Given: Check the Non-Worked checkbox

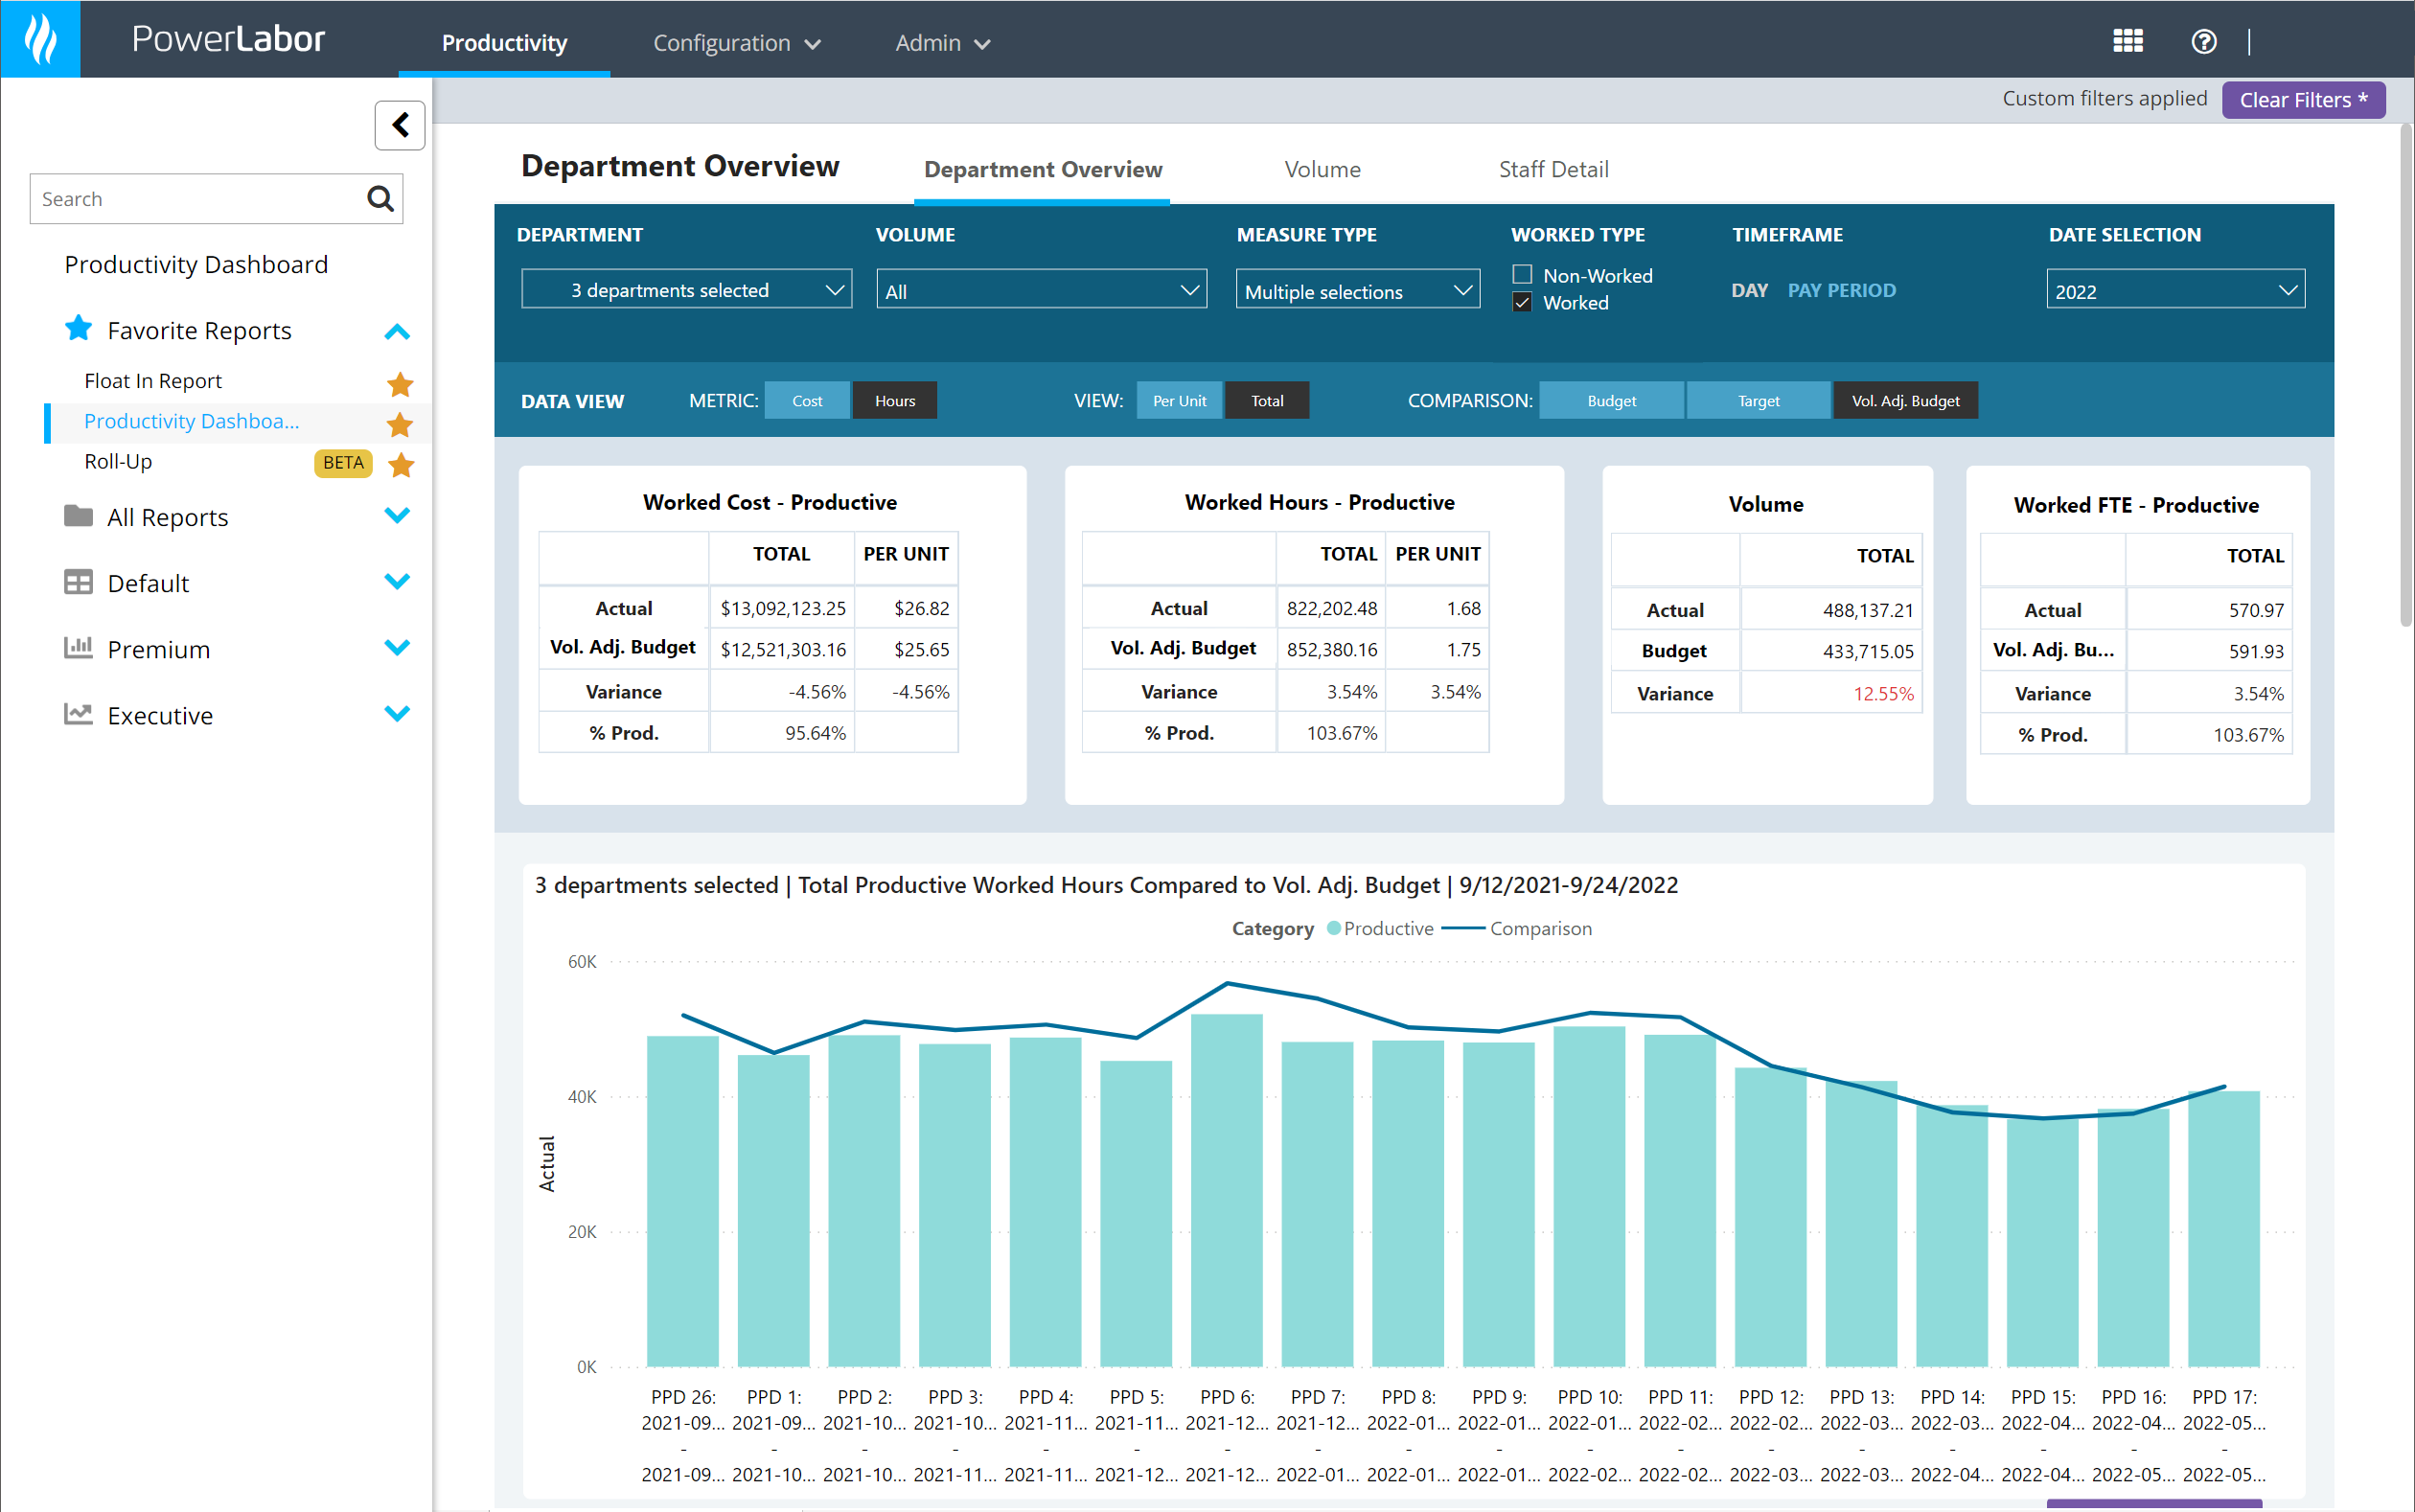Looking at the screenshot, I should pos(1522,274).
